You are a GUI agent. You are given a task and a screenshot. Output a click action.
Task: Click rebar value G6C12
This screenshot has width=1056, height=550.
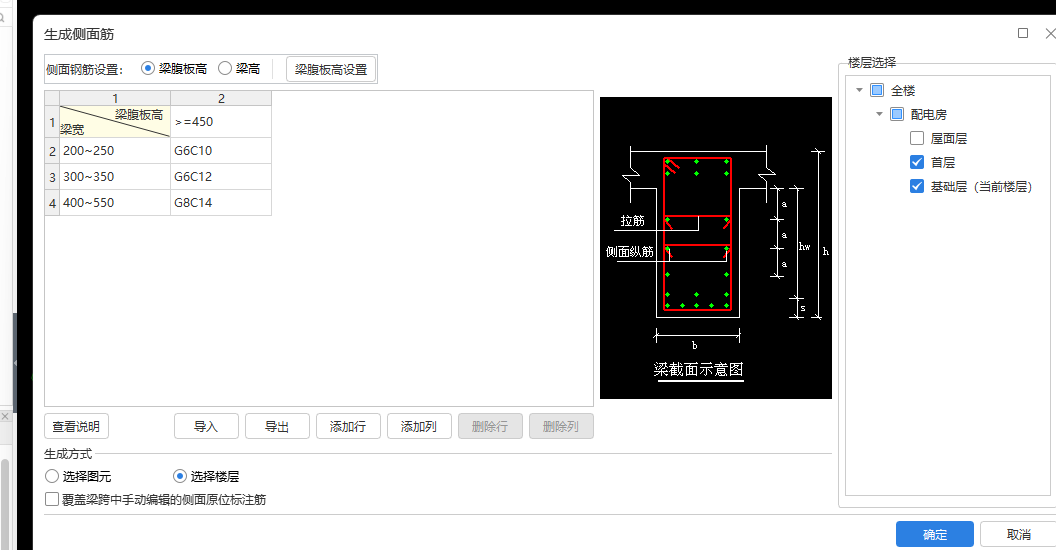[221, 177]
